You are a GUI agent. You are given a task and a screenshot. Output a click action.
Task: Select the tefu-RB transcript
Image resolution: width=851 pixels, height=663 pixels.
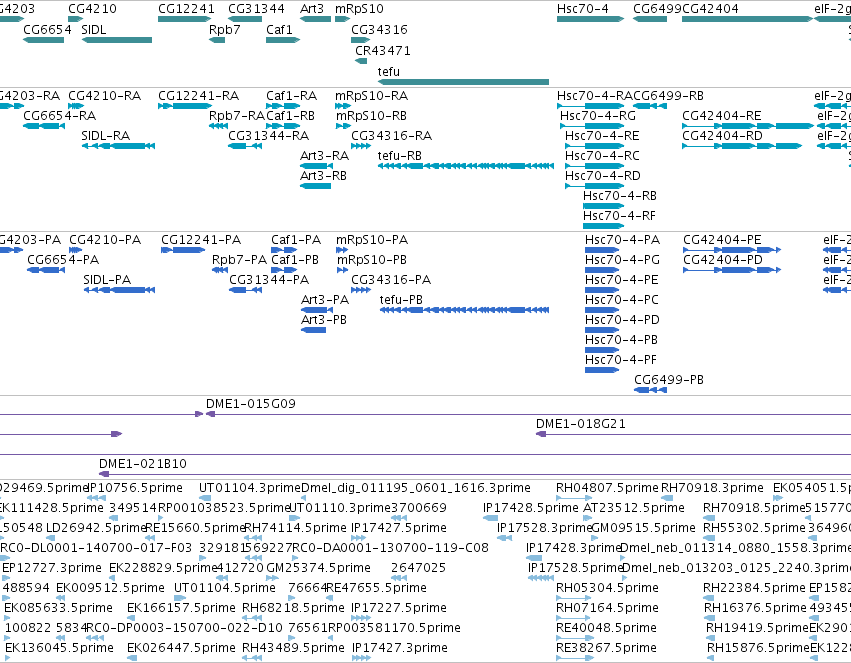466,165
